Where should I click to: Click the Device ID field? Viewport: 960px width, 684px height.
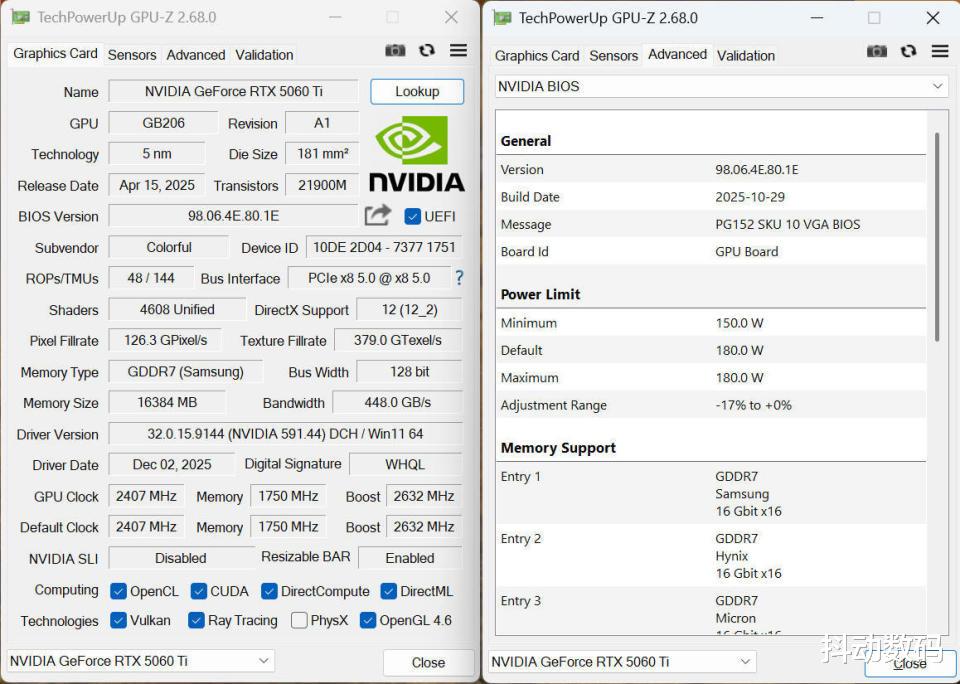[x=384, y=247]
